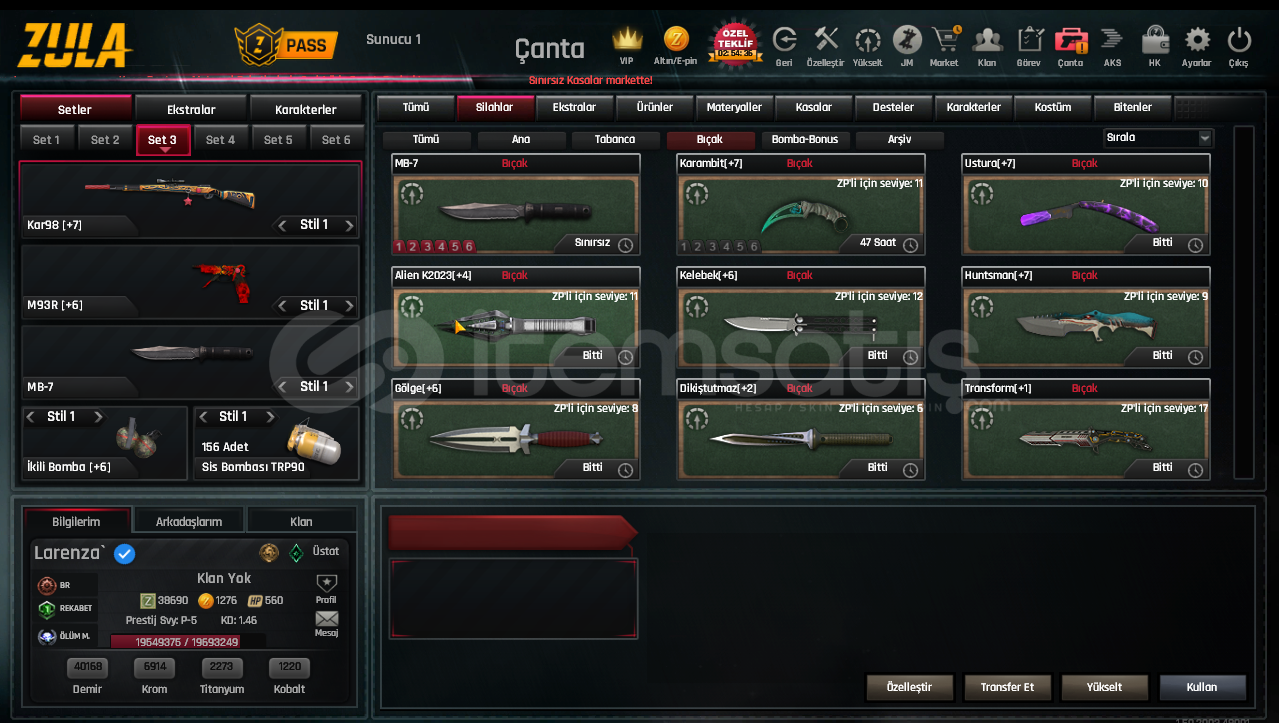Select the Alien K2023[+4] knife card
This screenshot has height=723, width=1279.
(516, 317)
